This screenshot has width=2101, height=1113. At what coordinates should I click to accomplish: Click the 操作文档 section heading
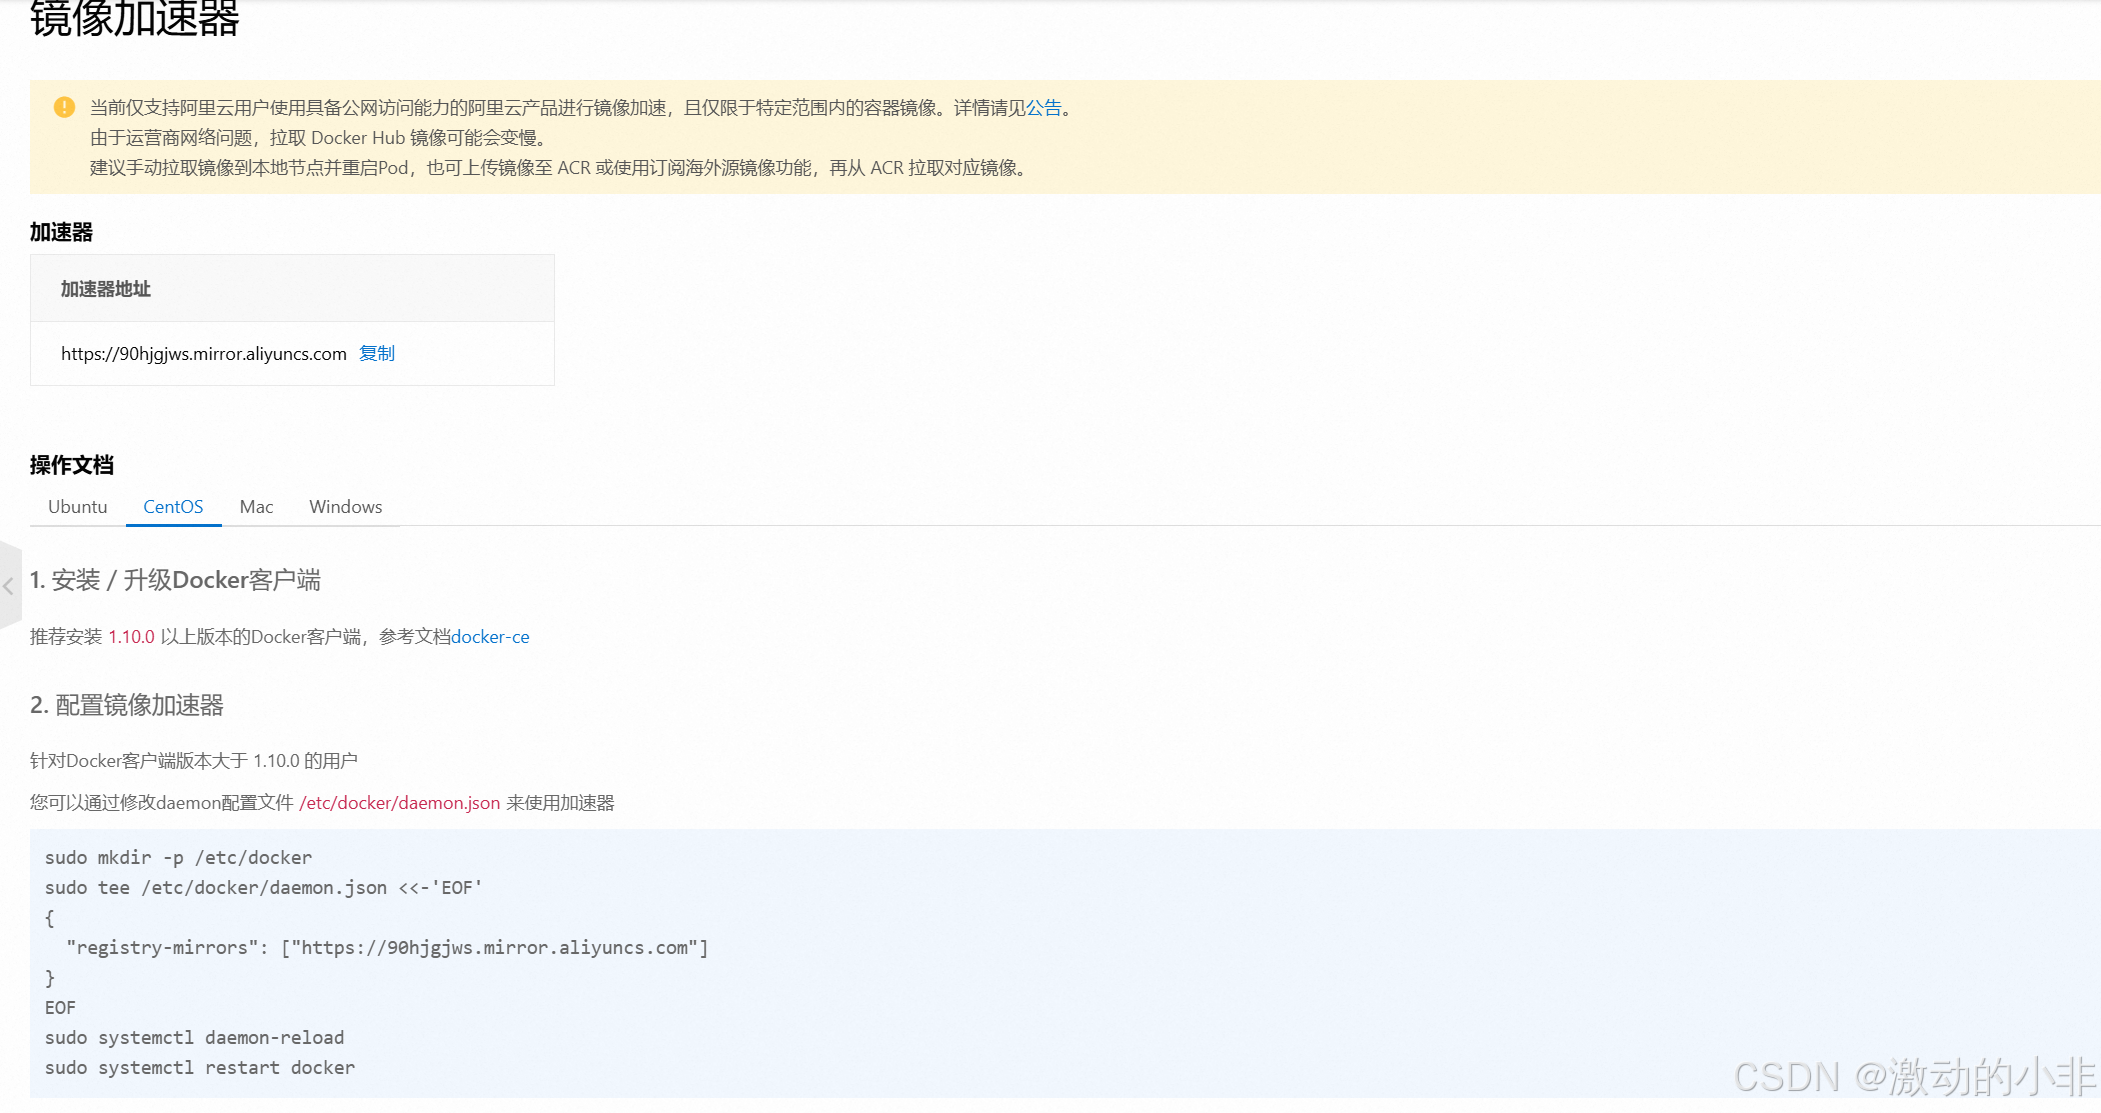tap(72, 465)
